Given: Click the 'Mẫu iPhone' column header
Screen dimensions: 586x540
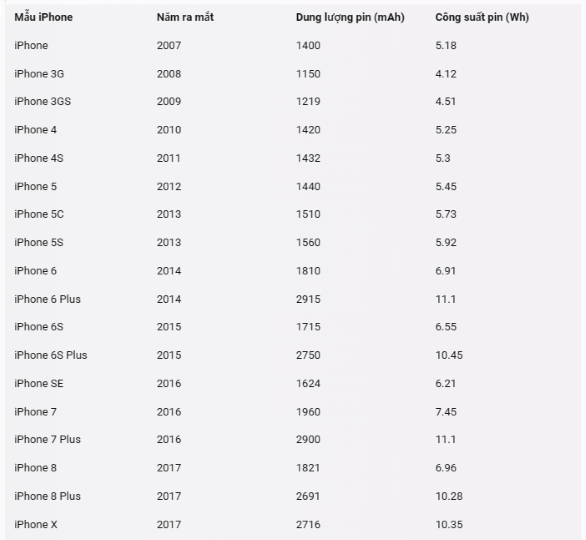Looking at the screenshot, I should tap(43, 17).
